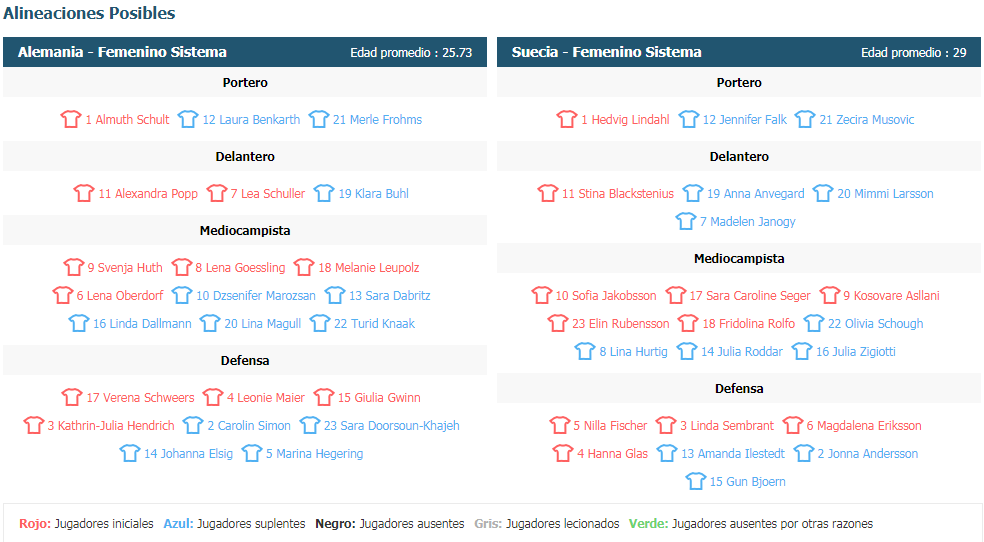Screen dimensions: 984x542
Task: Open Stina Blackstenius player profile link
Action: point(618,193)
